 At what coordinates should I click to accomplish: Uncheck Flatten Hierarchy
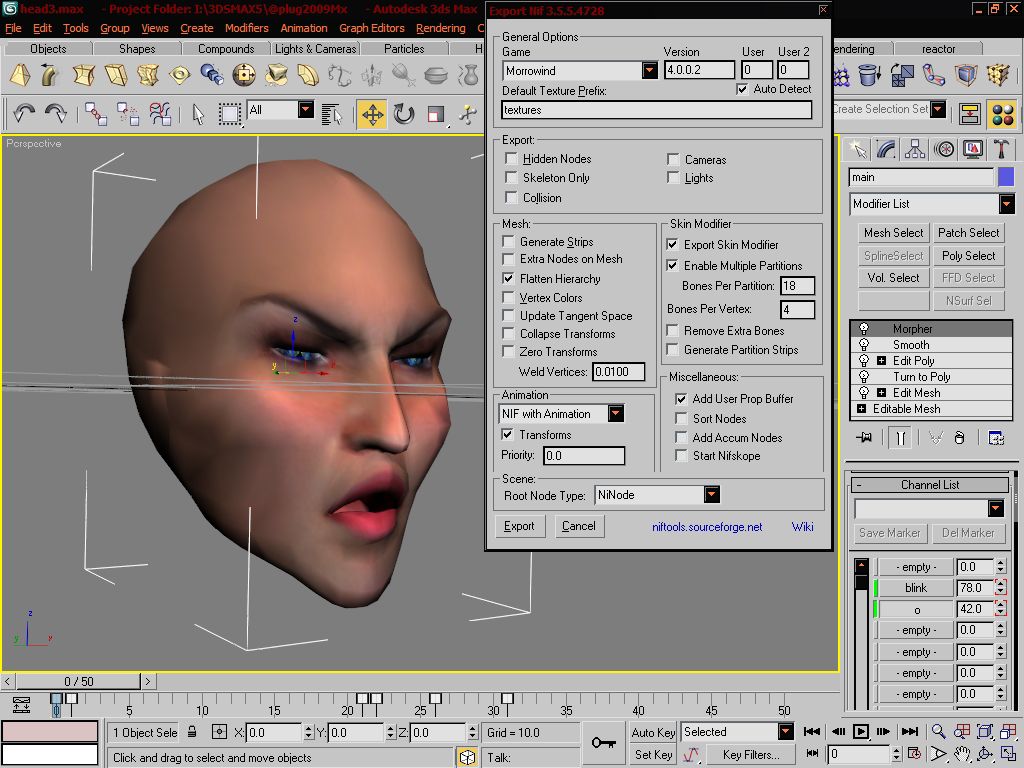click(508, 278)
